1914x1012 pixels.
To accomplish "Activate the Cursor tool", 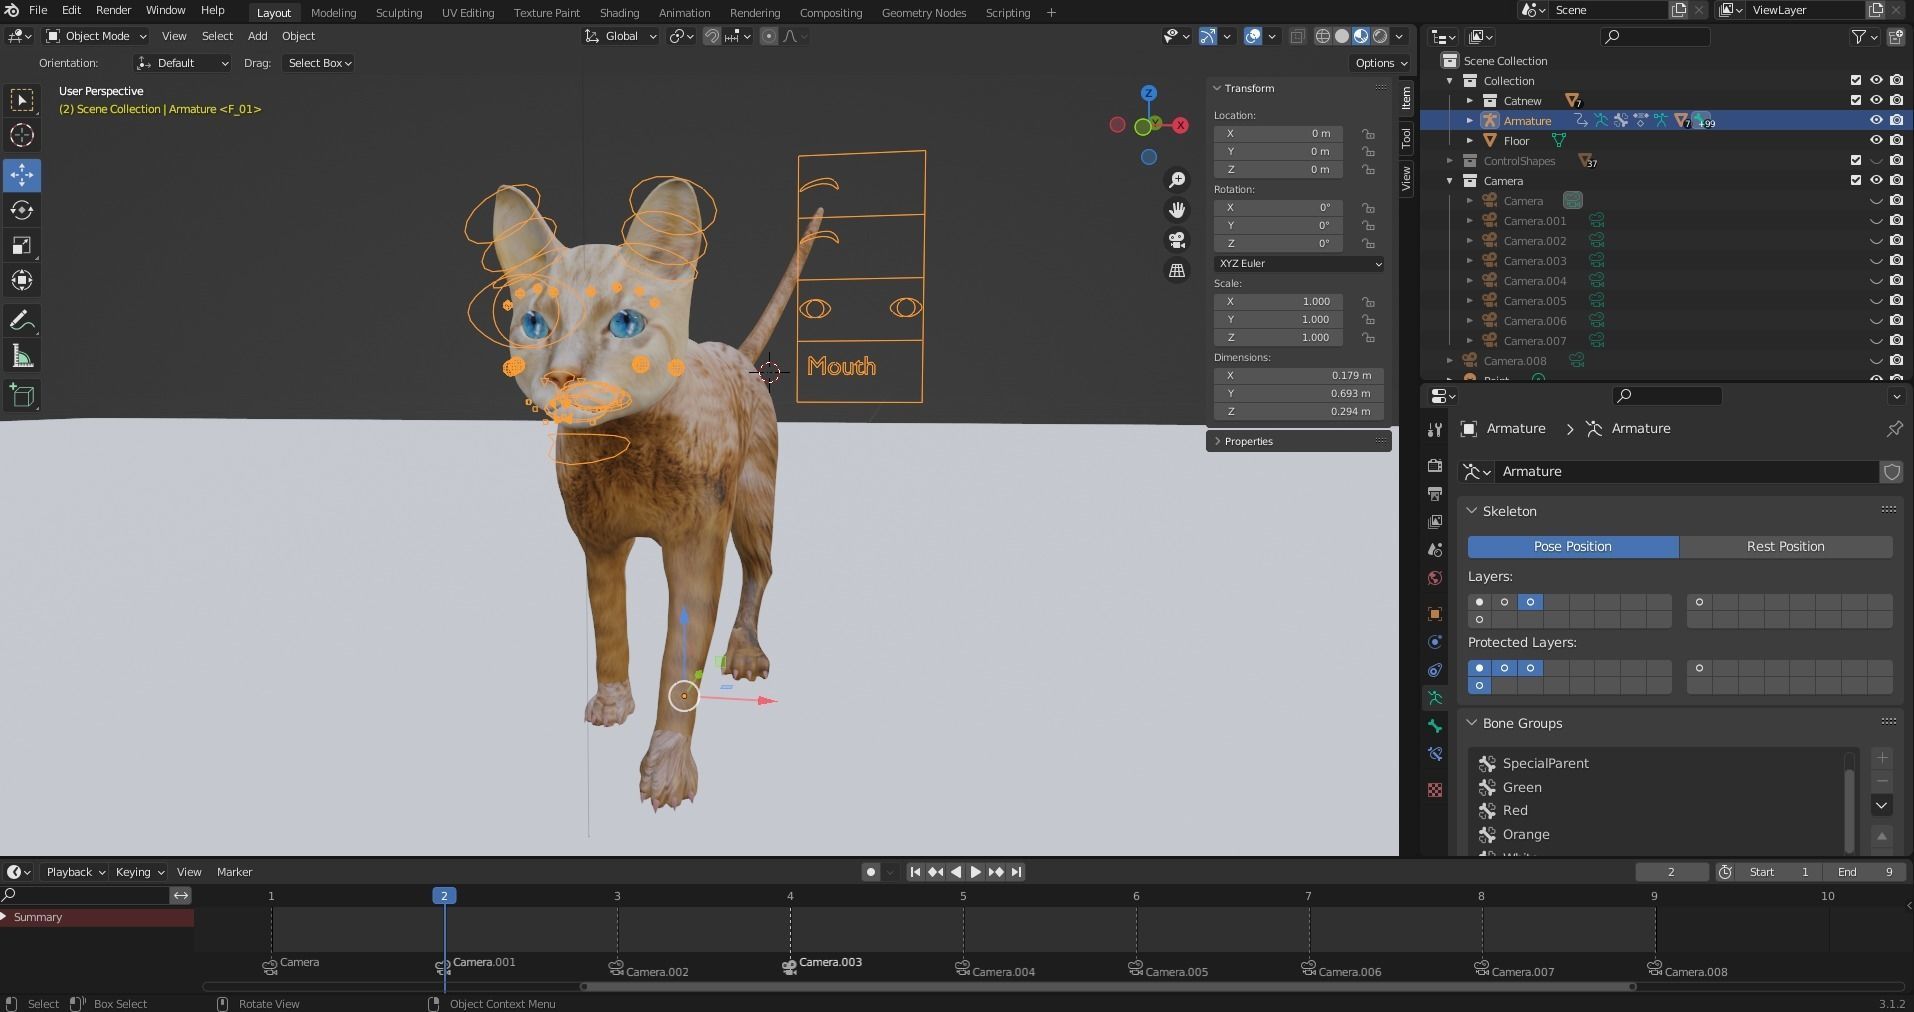I will click(22, 136).
